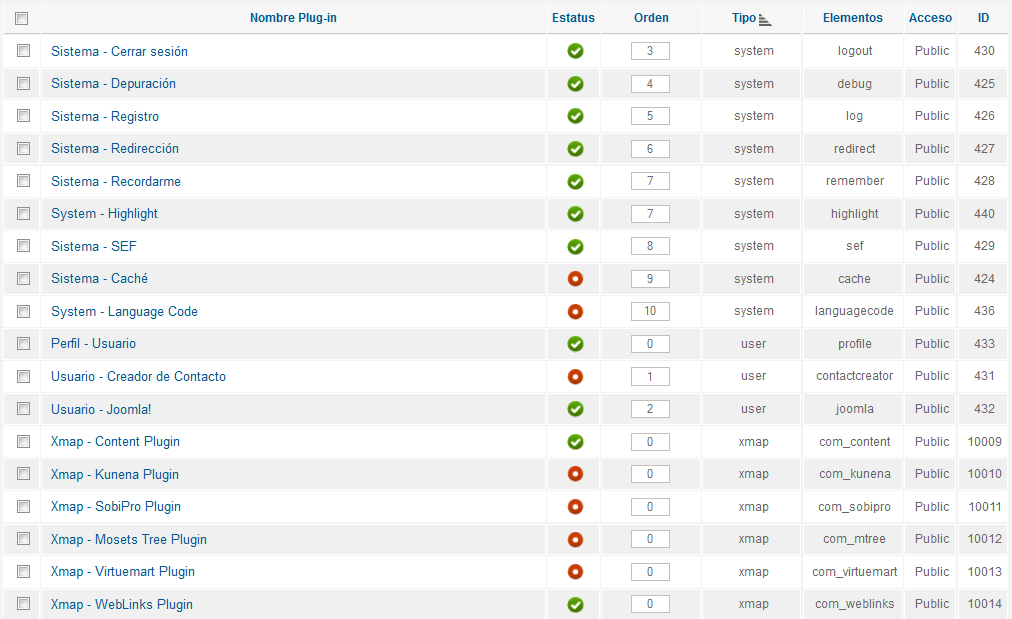The image size is (1012, 619).
Task: Disable Sistema - SEF via status icon
Action: (575, 247)
